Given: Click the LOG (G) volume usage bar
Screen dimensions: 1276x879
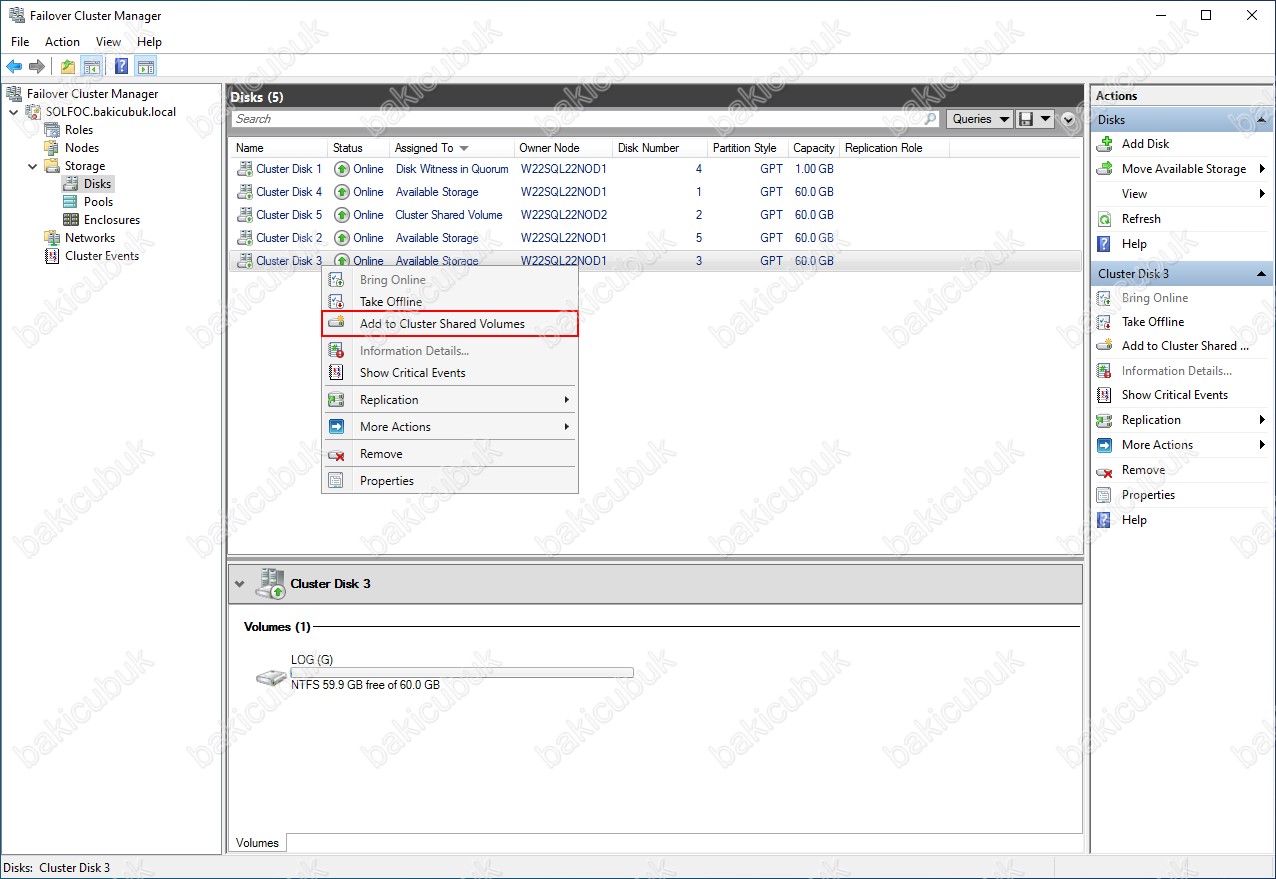Looking at the screenshot, I should [x=462, y=673].
